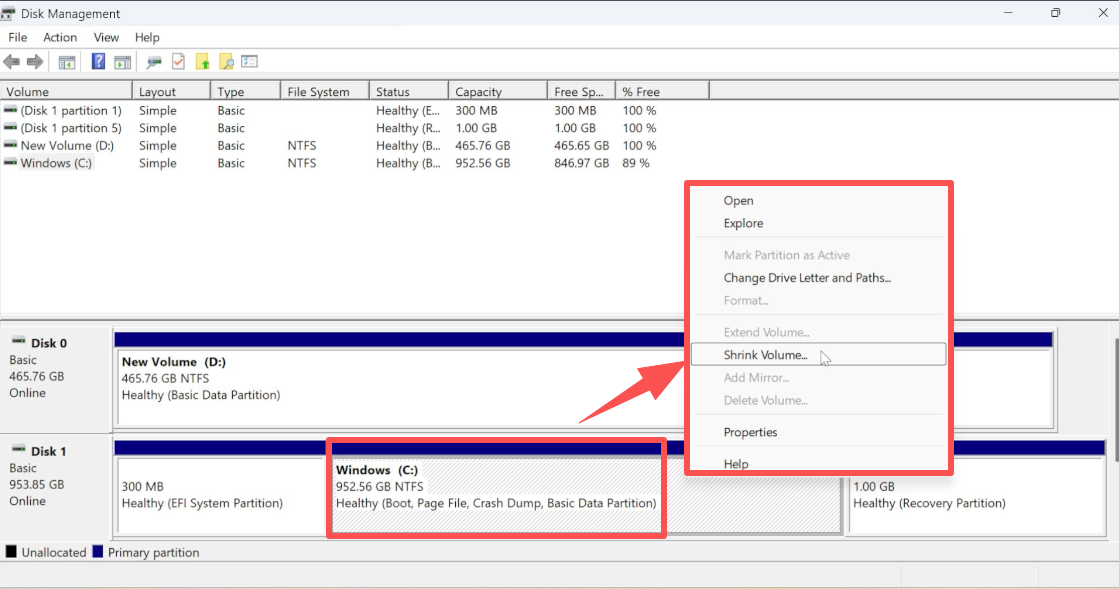Image resolution: width=1119 pixels, height=589 pixels.
Task: Select New Volume (D:) row in list
Action: [x=67, y=146]
